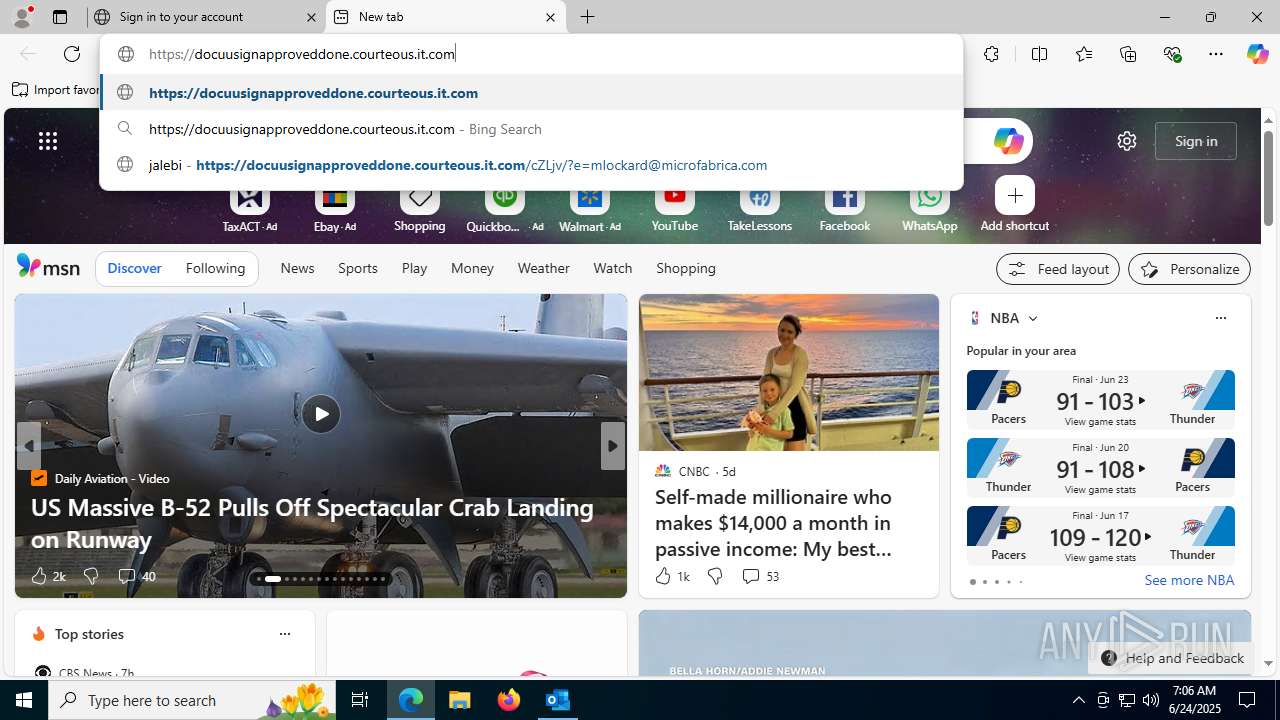The image size is (1280, 720).
Task: Open the WhatsApp shortcut tile
Action: tap(929, 208)
